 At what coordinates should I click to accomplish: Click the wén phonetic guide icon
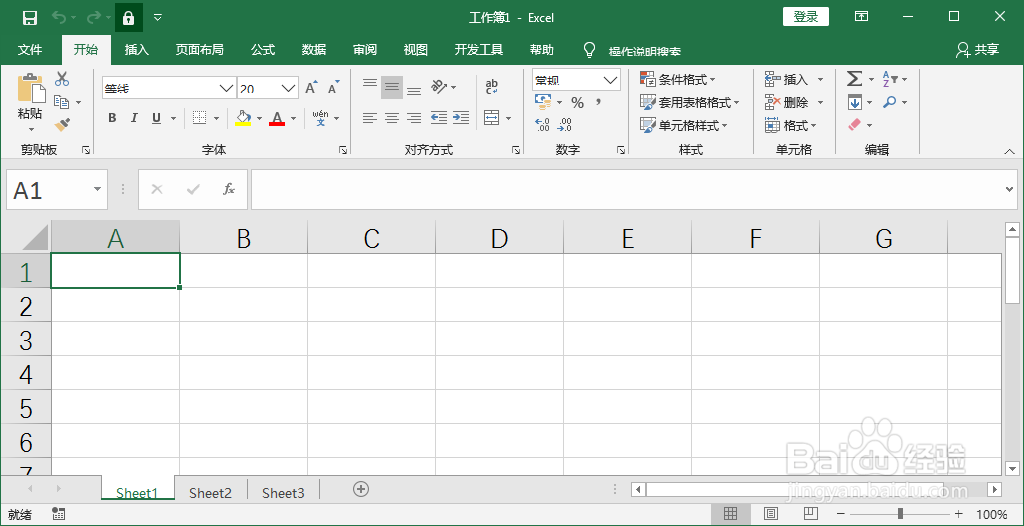(321, 118)
